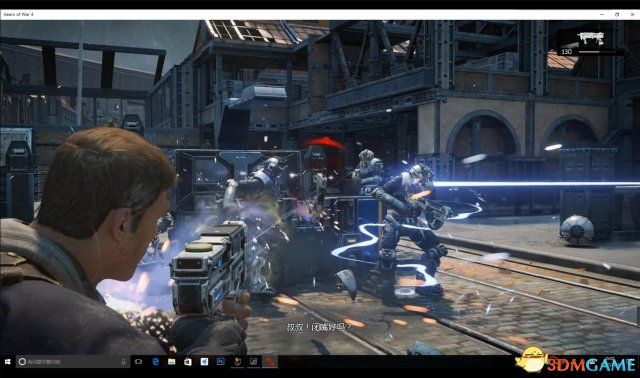Click the red active app taskbar icon
Screen dimensions: 640x378
(x=269, y=362)
